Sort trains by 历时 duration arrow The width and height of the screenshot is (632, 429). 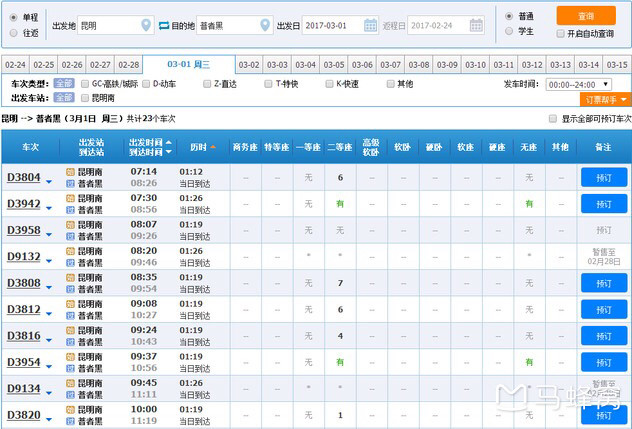[x=212, y=147]
